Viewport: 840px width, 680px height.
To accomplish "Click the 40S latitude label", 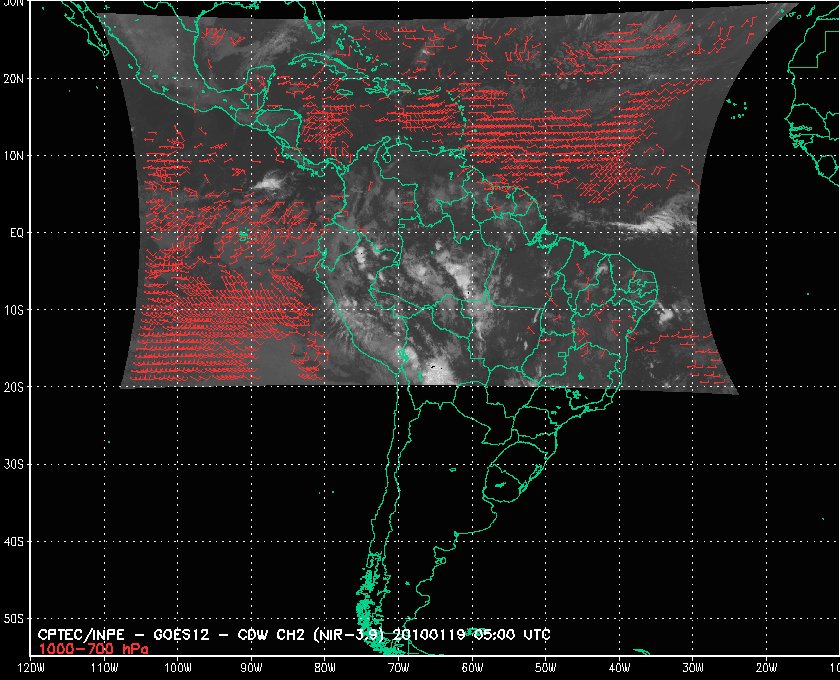I will 13,542.
